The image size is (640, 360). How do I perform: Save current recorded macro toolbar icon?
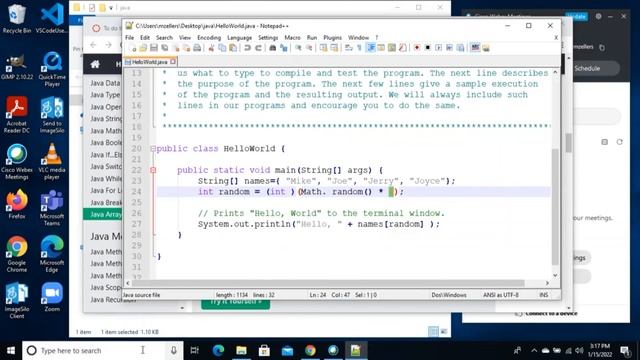(x=460, y=48)
